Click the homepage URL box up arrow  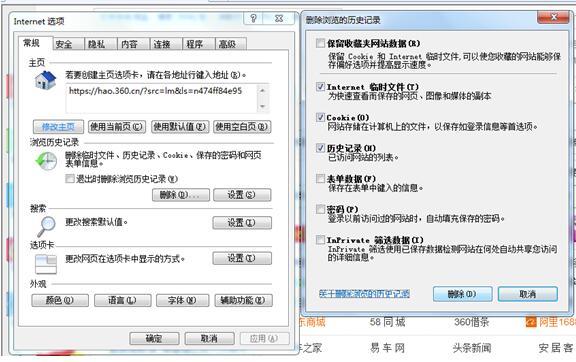[x=262, y=90]
